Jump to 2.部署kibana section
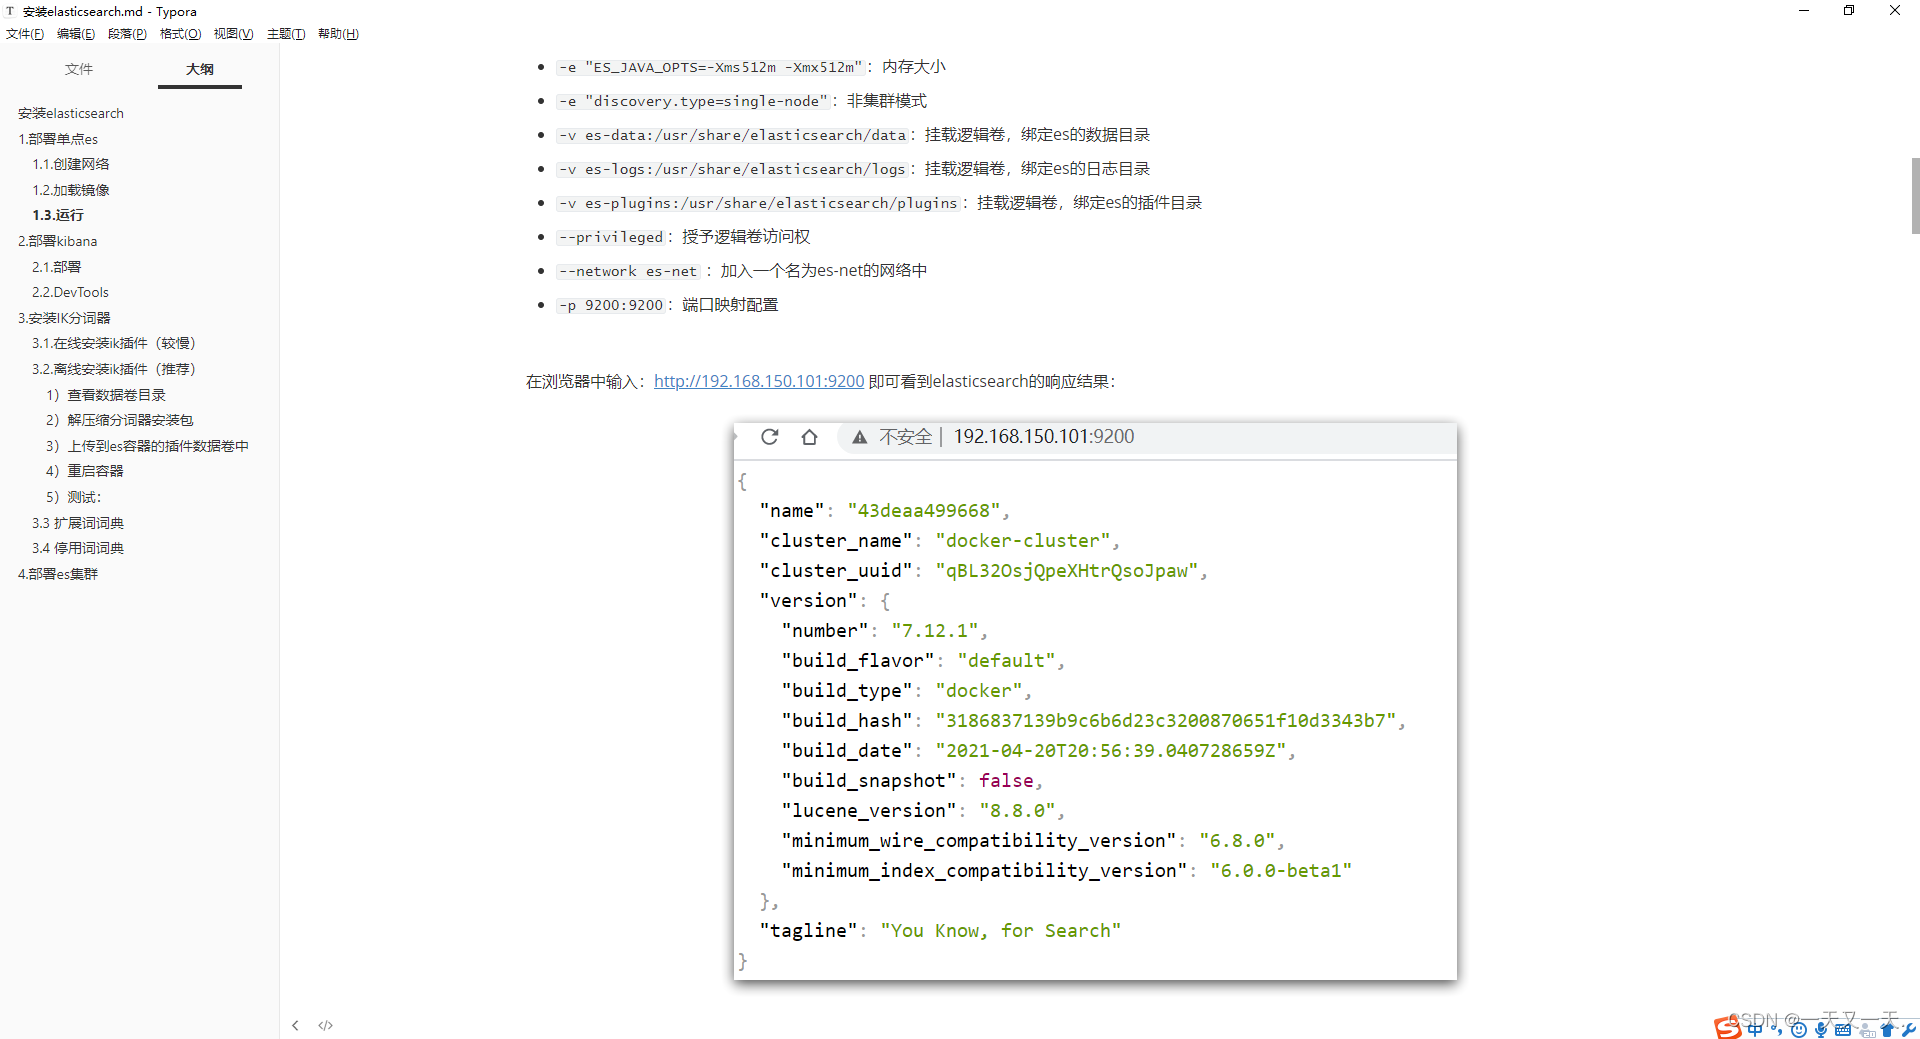1920x1039 pixels. point(58,241)
